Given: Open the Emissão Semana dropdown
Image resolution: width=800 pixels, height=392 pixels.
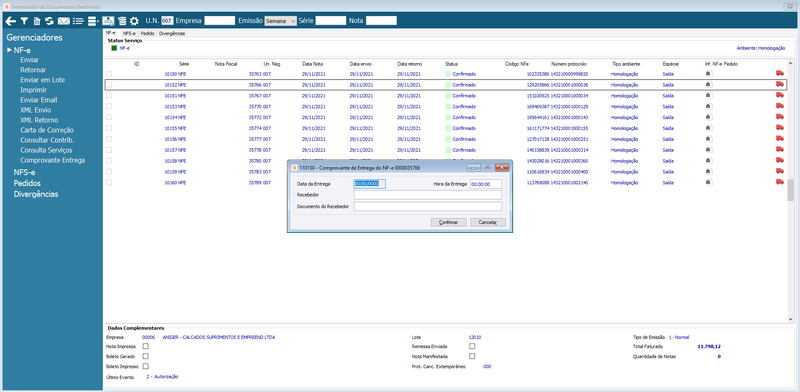Looking at the screenshot, I should coord(280,21).
